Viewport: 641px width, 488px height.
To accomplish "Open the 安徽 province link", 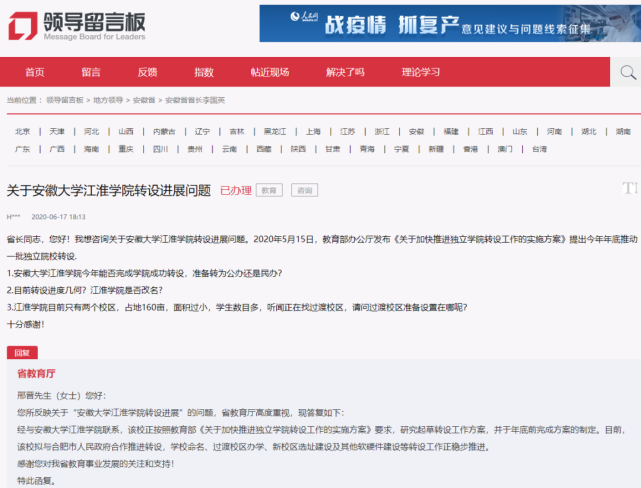I will 417,132.
